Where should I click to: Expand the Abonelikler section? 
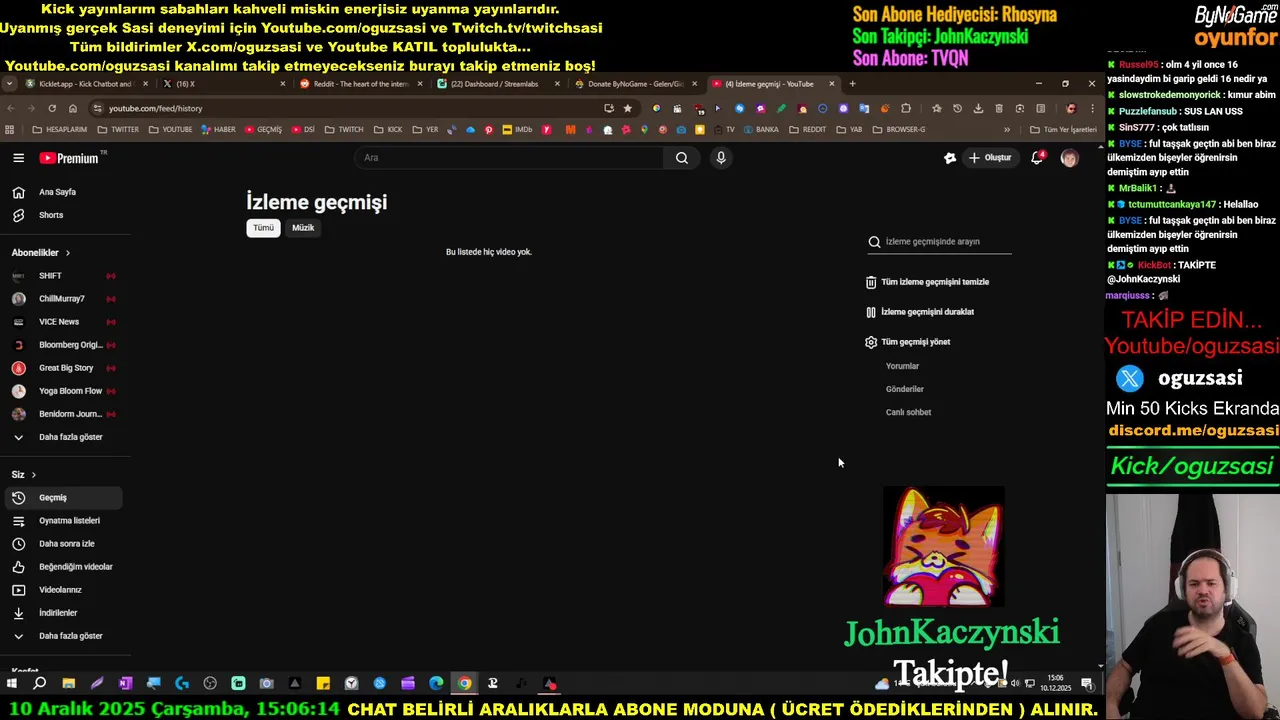point(41,253)
